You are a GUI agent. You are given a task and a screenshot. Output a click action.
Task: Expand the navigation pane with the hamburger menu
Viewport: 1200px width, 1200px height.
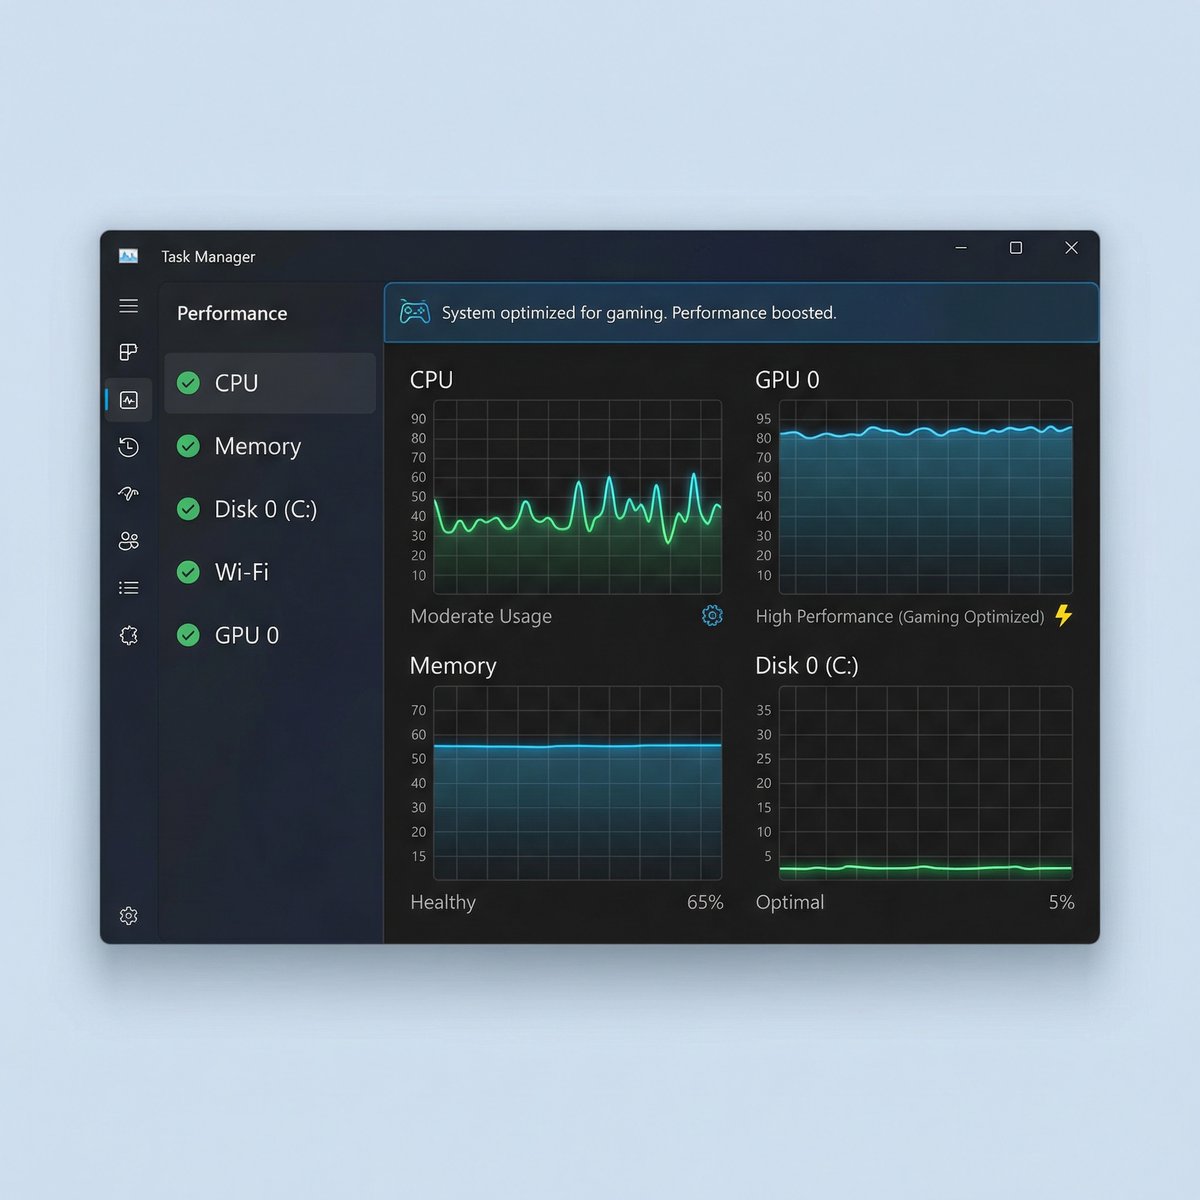pyautogui.click(x=128, y=305)
